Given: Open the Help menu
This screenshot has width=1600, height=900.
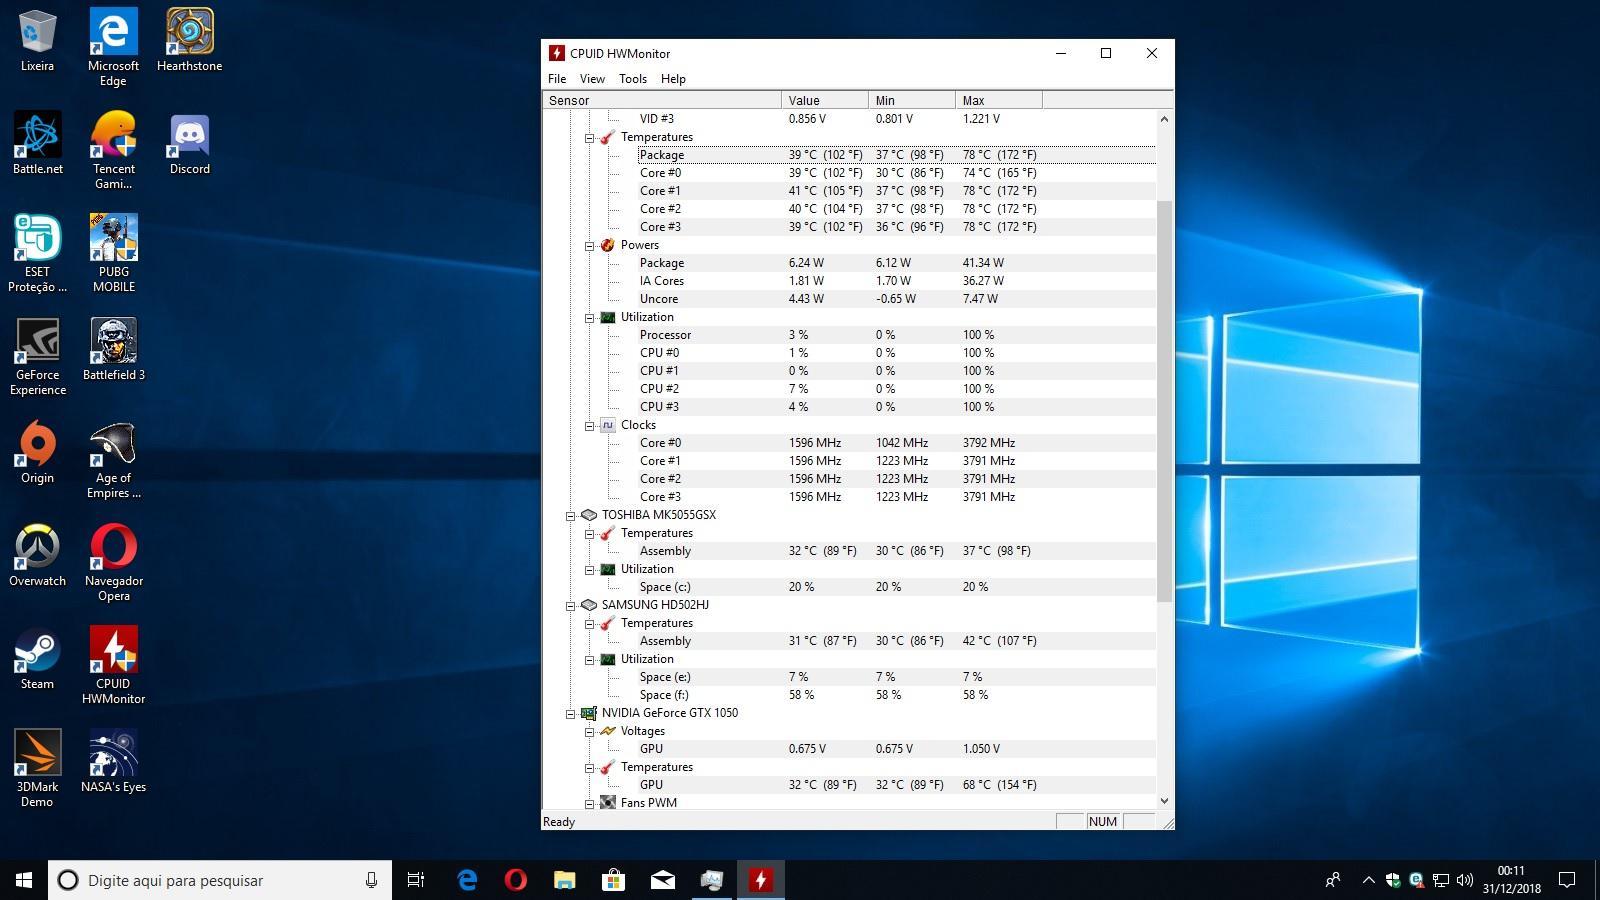Looking at the screenshot, I should [x=673, y=79].
